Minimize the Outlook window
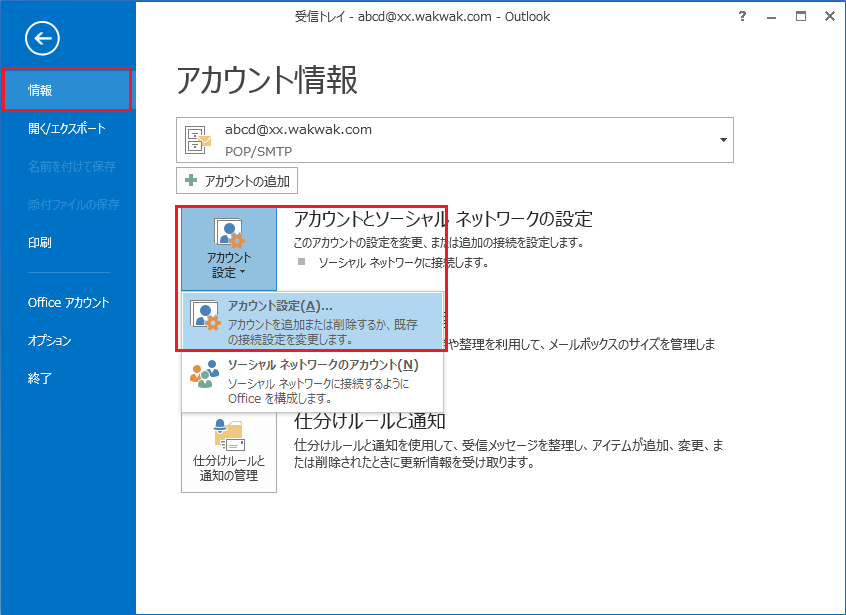 coord(772,17)
